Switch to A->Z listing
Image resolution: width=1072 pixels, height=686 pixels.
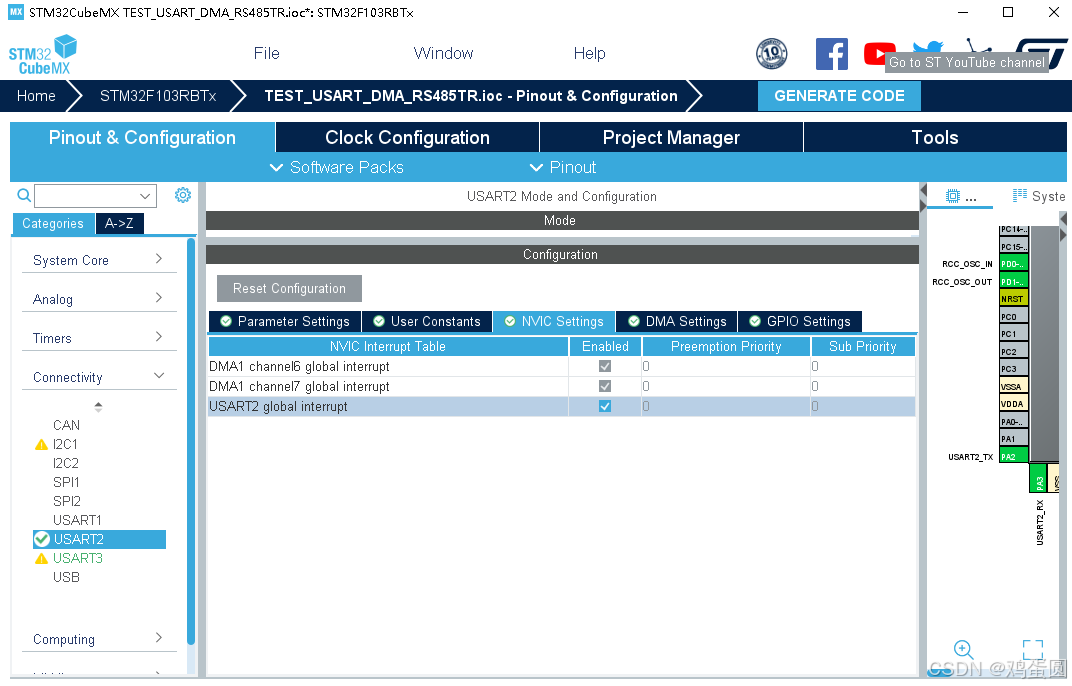pos(120,224)
